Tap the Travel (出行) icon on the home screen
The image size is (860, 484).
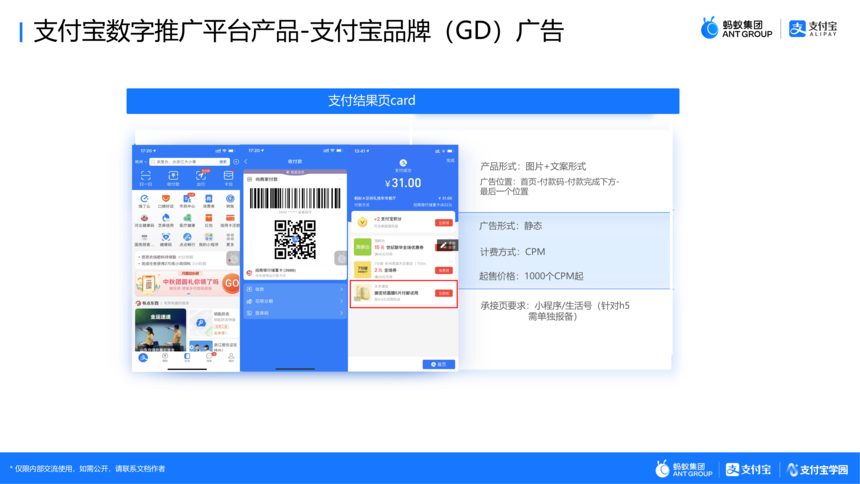pos(201,176)
